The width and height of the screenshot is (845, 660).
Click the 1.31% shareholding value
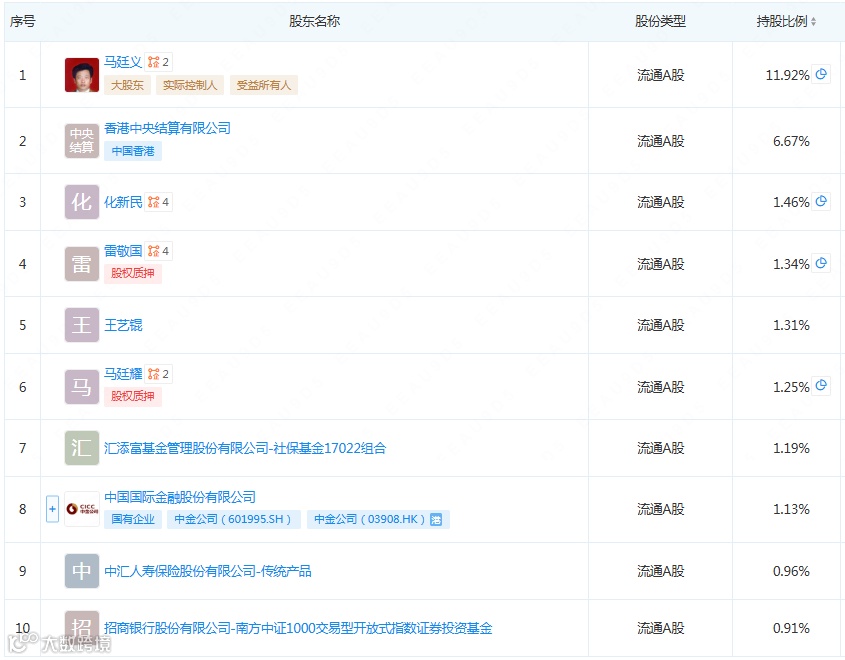coord(791,325)
